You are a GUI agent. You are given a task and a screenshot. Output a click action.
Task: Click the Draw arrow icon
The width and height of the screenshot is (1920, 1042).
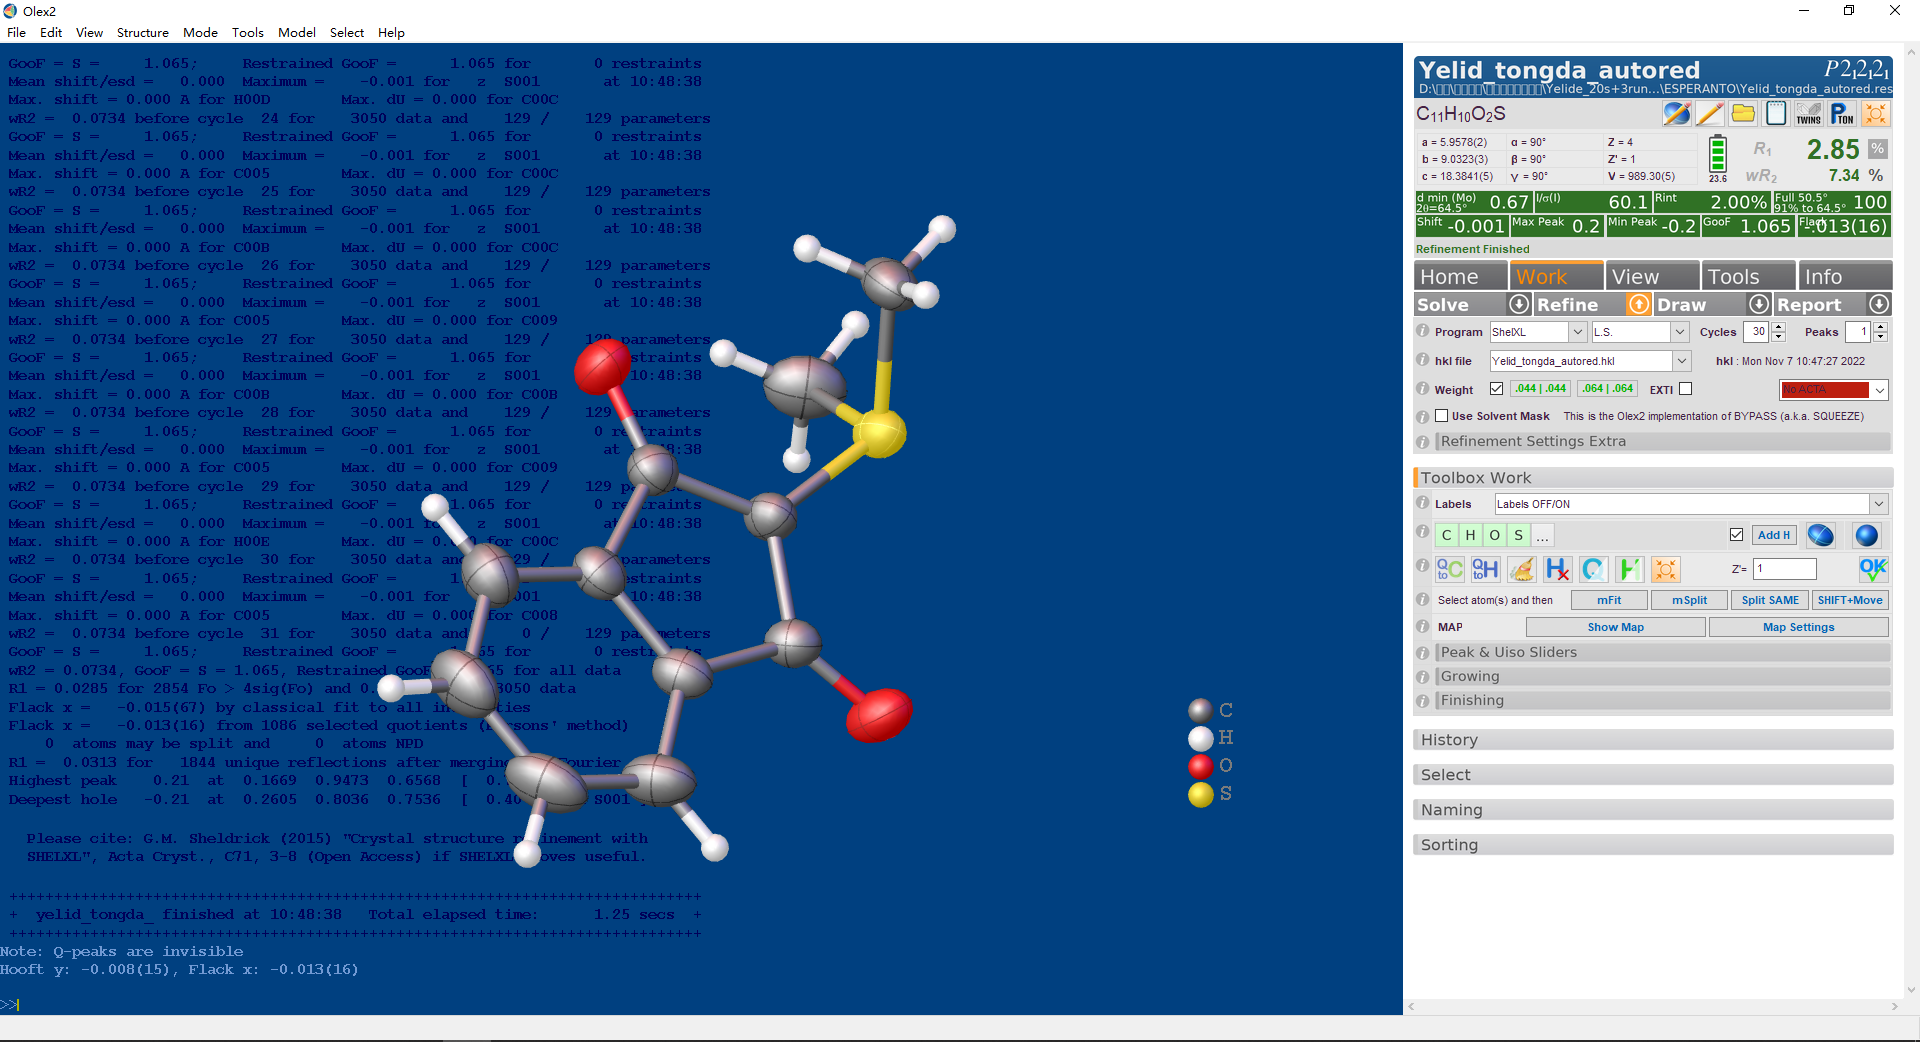click(1759, 304)
